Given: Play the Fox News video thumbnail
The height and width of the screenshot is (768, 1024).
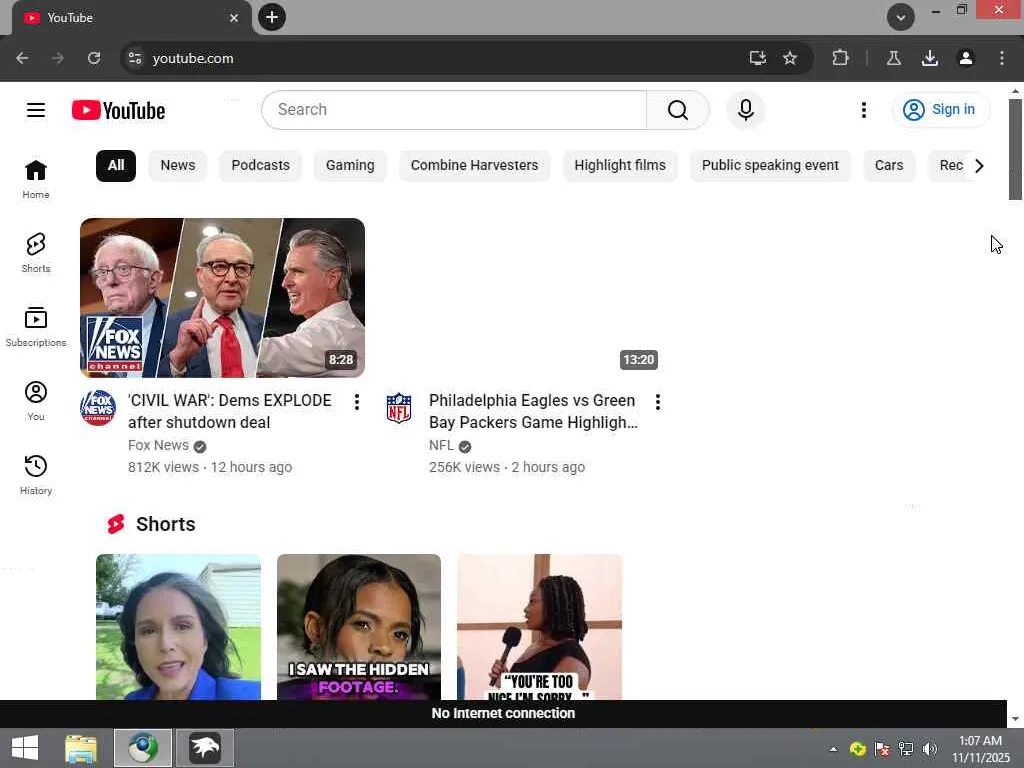Looking at the screenshot, I should coord(222,298).
